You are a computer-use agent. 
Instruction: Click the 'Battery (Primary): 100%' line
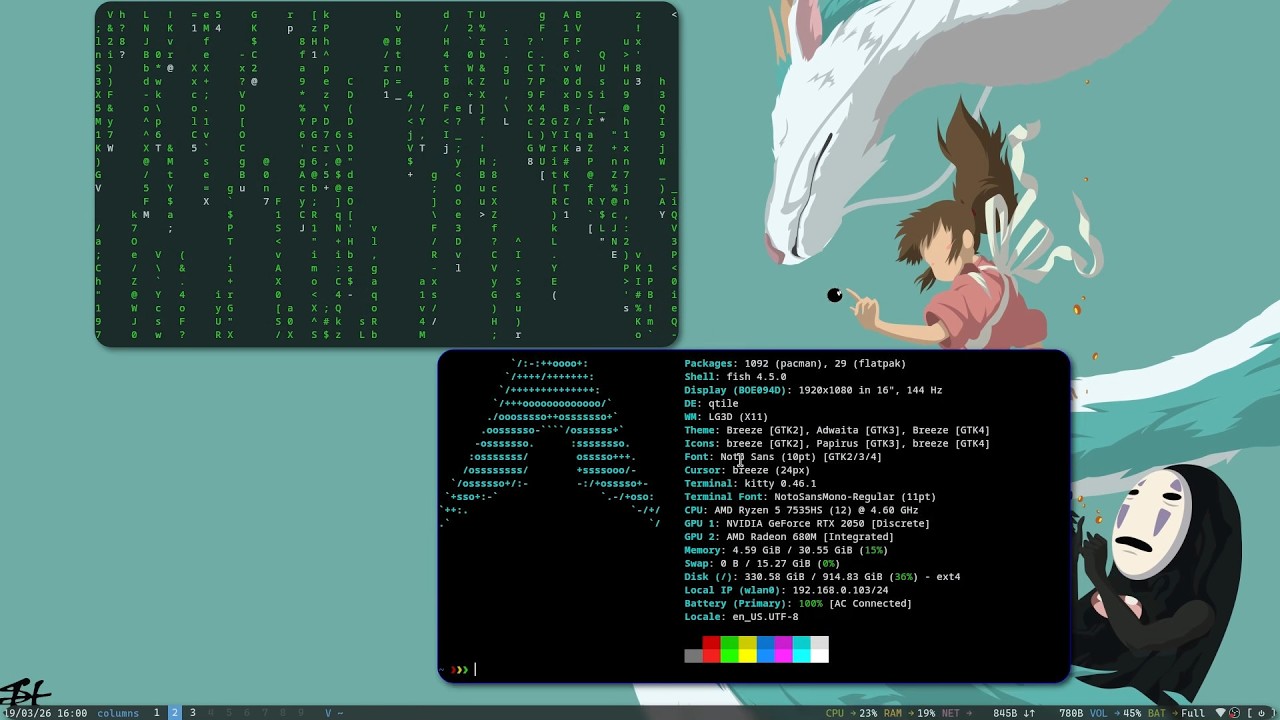[x=798, y=603]
